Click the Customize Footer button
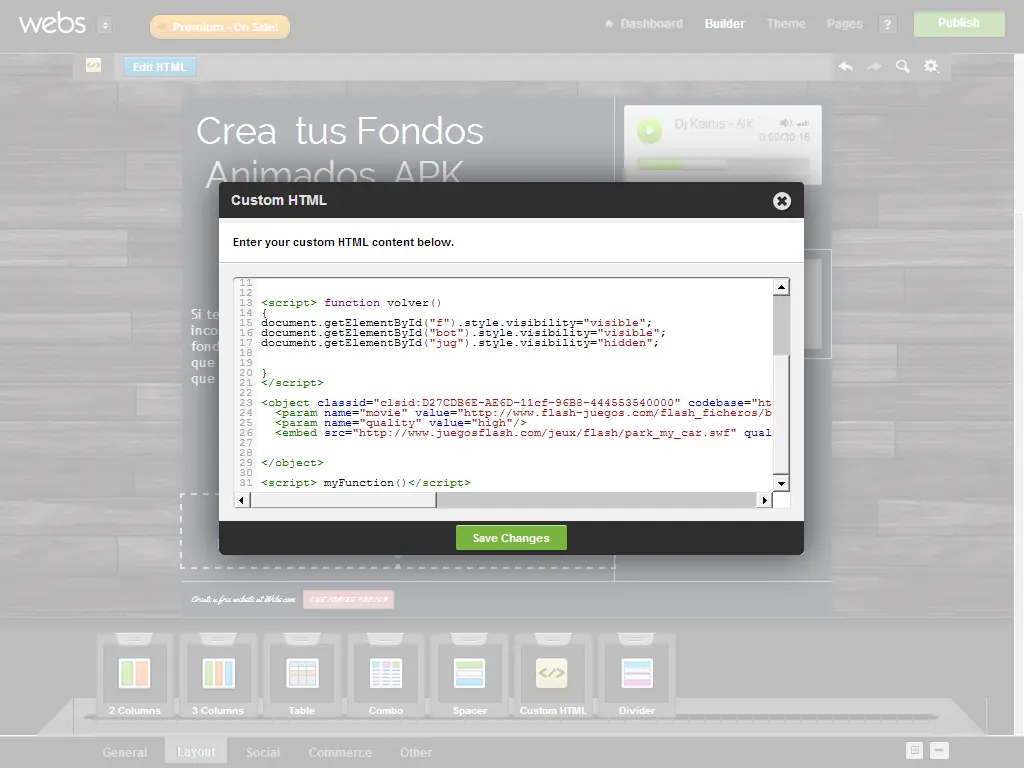Viewport: 1024px width, 768px height. tap(348, 600)
